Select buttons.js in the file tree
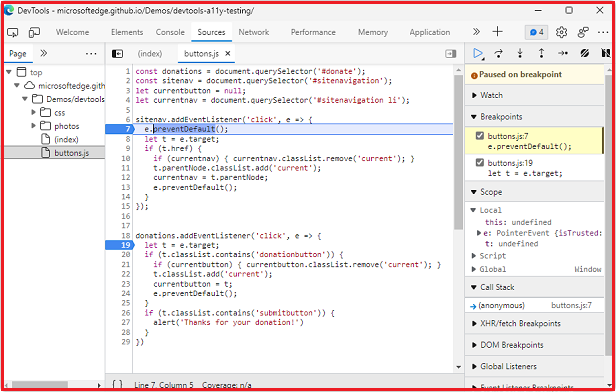Image resolution: width=616 pixels, height=392 pixels. pyautogui.click(x=72, y=153)
